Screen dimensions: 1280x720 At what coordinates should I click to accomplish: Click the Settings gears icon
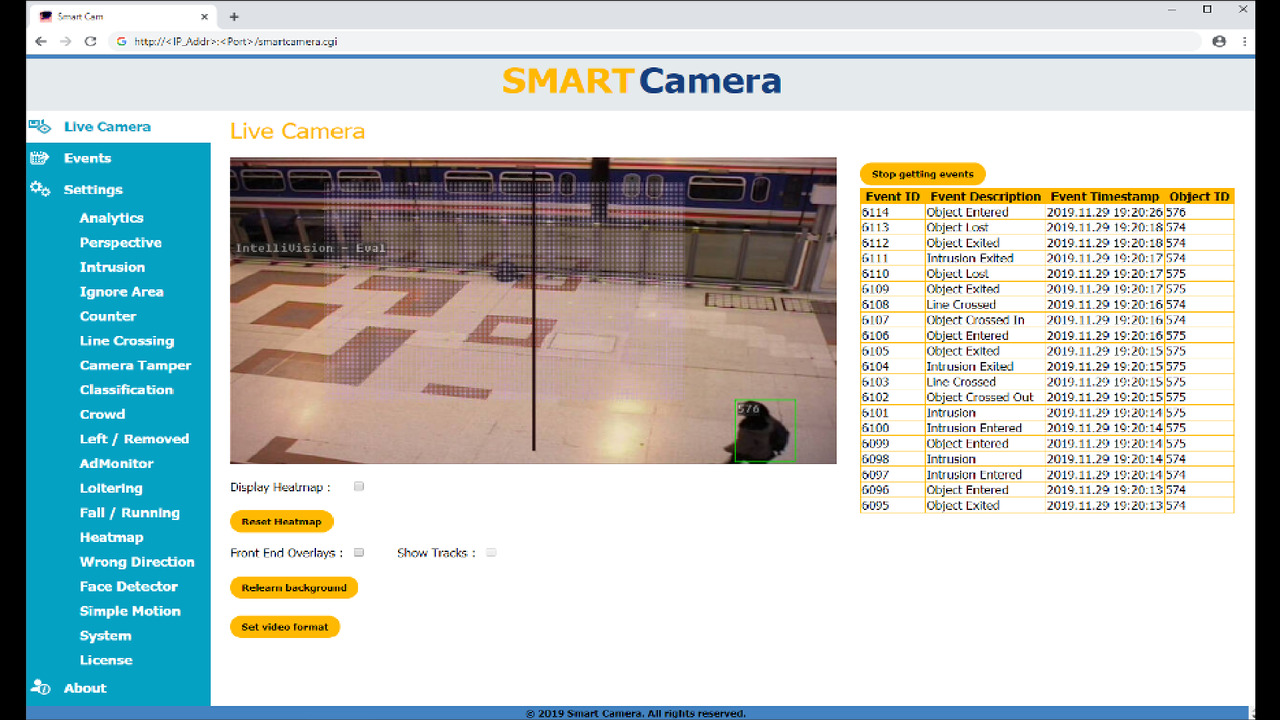click(40, 189)
